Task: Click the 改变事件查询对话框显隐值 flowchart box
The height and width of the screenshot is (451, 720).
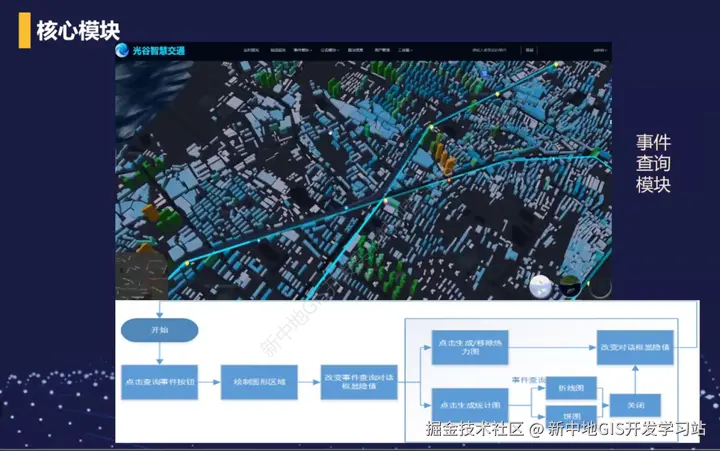Action: click(359, 382)
